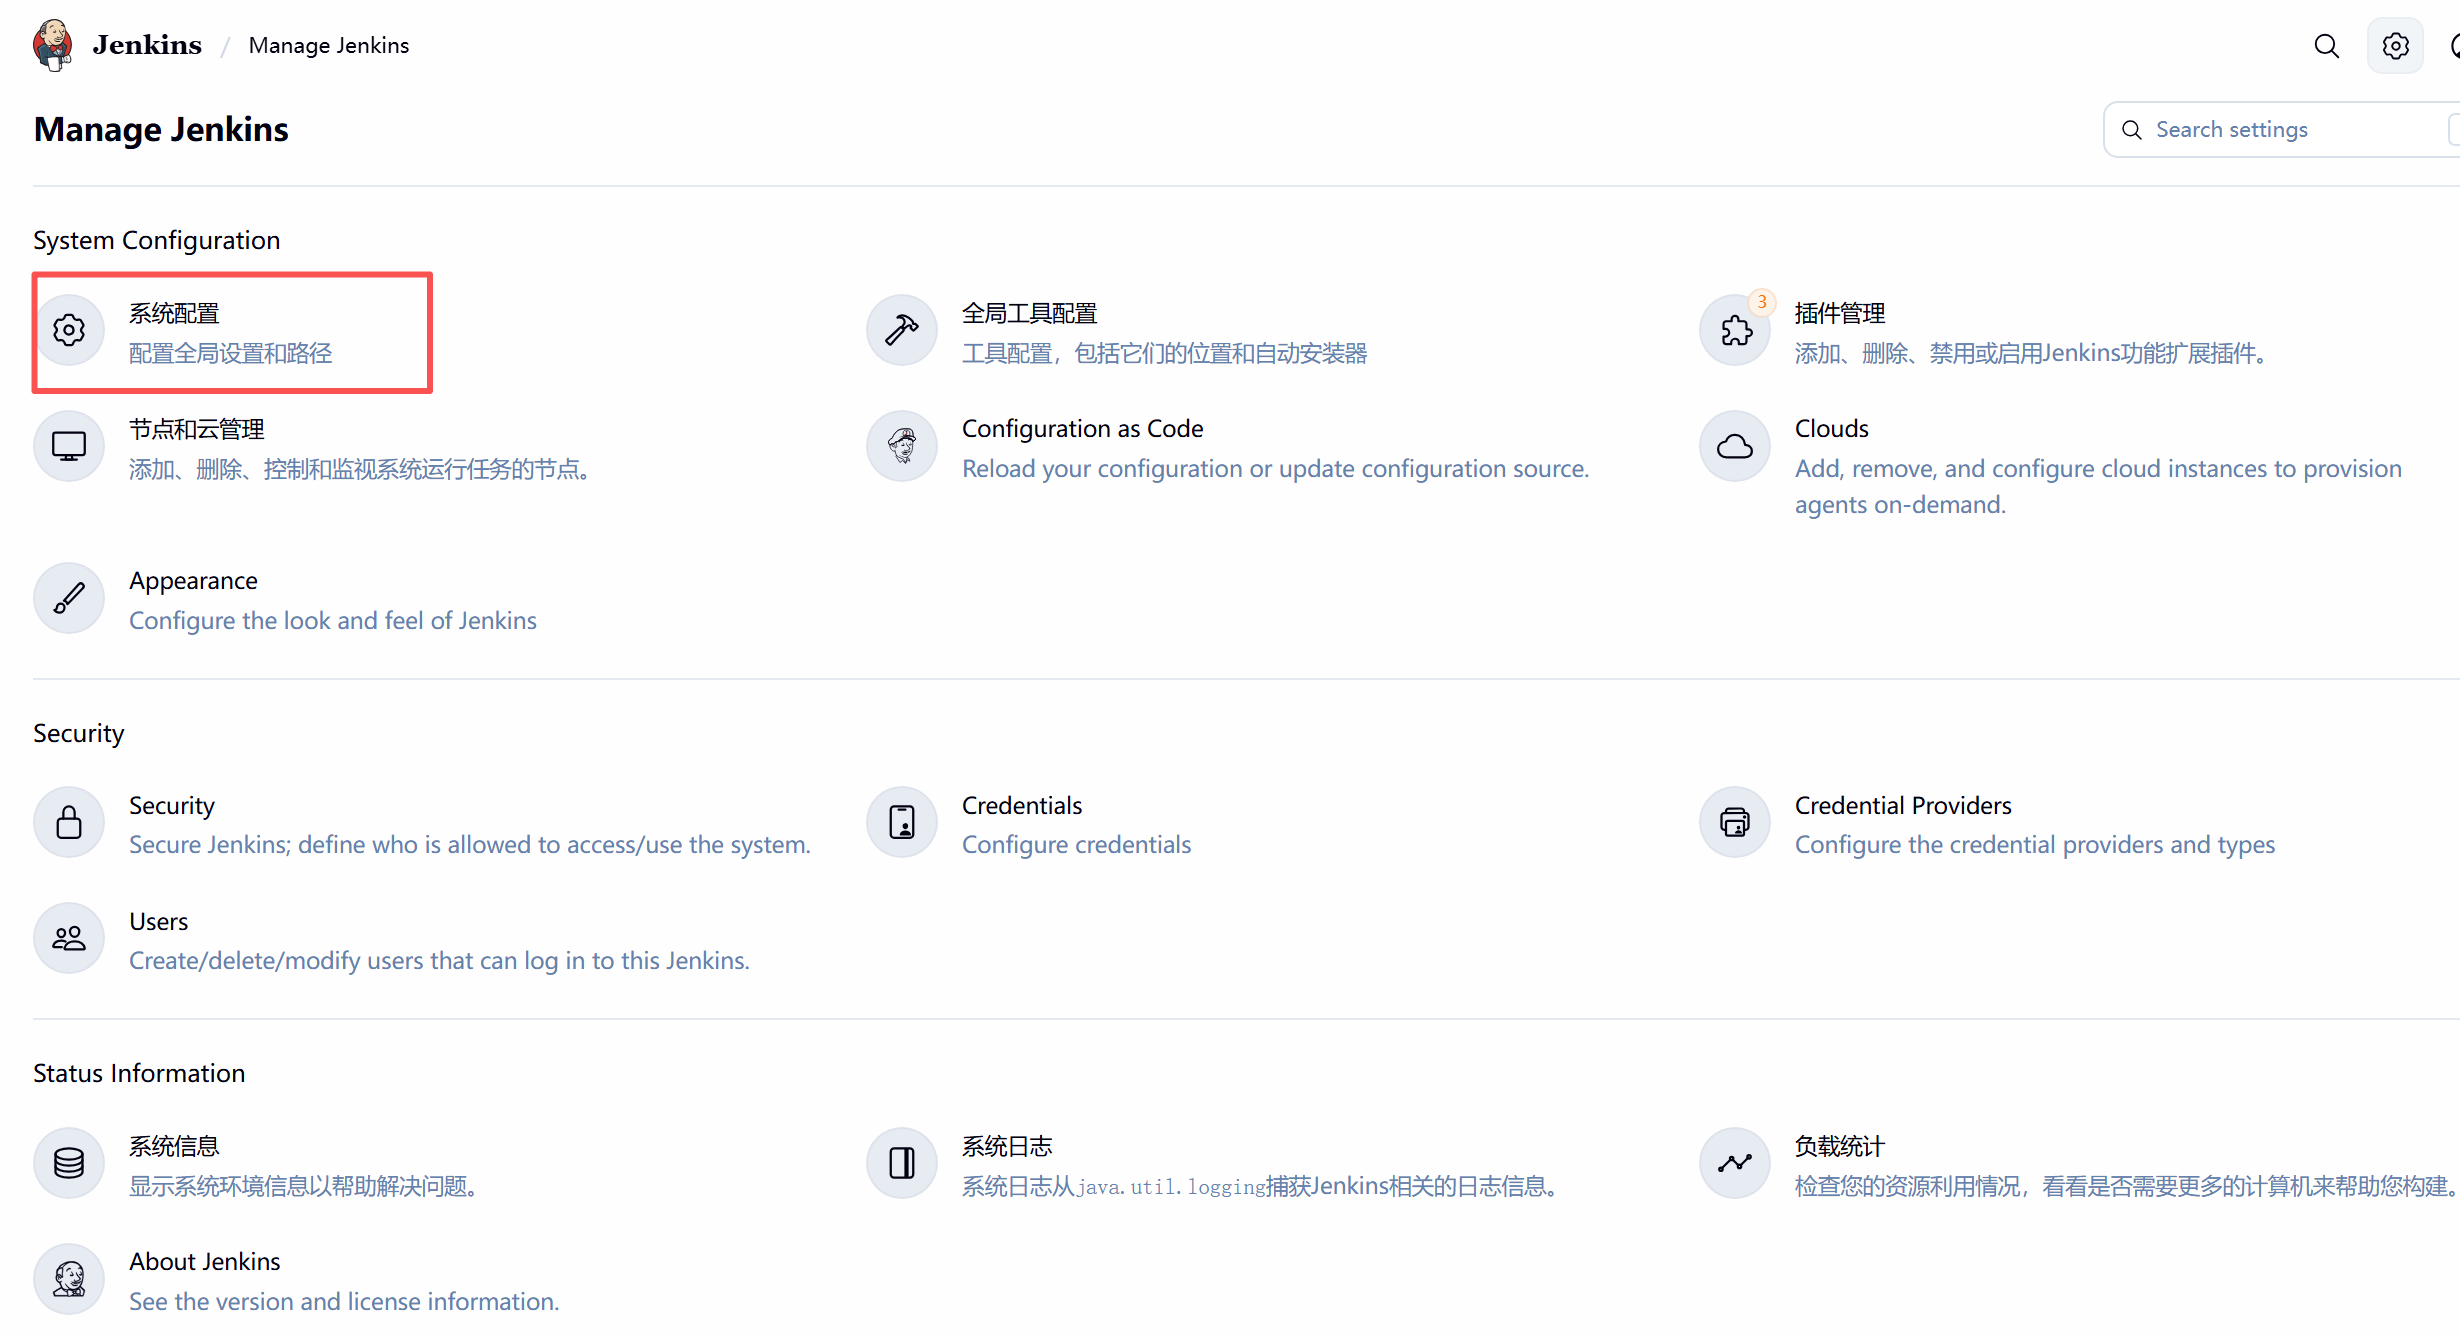
Task: Open Configuration as Code title link
Action: (x=1083, y=429)
